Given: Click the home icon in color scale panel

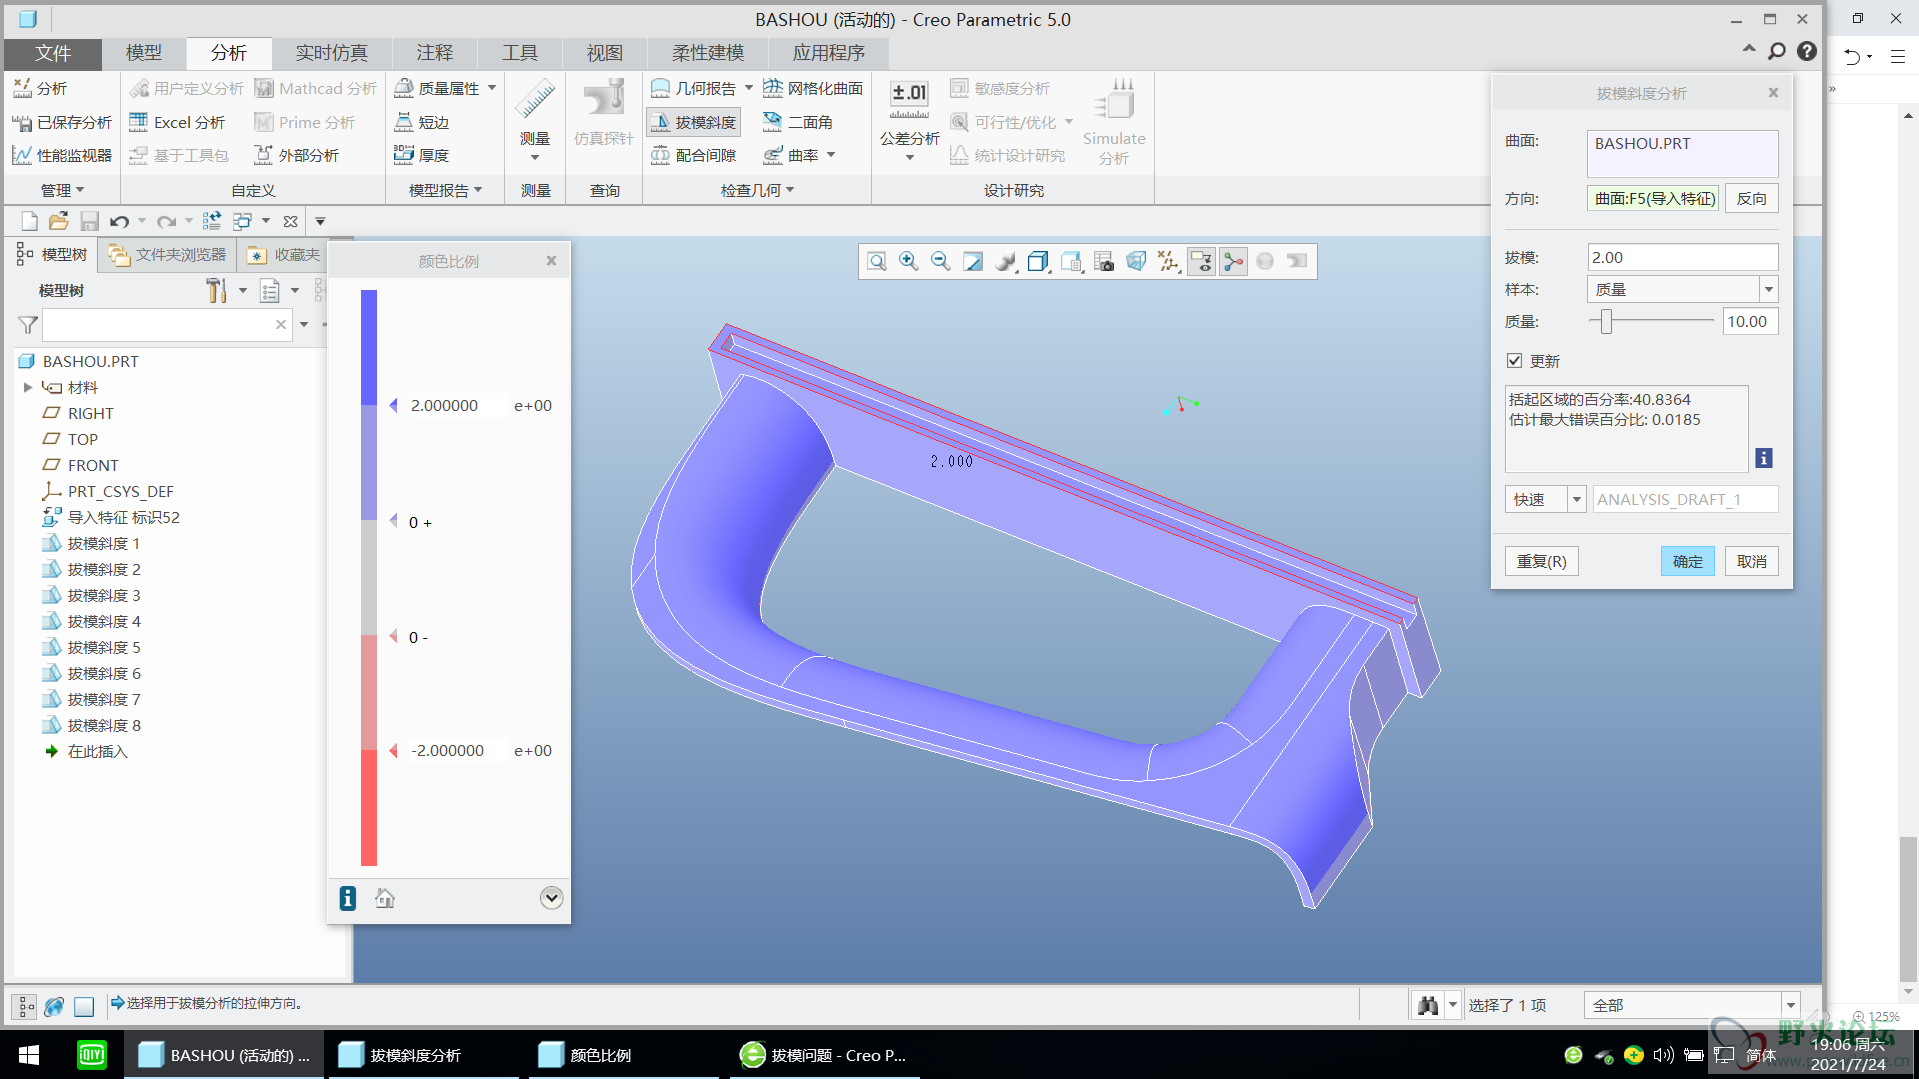Looking at the screenshot, I should (x=385, y=898).
